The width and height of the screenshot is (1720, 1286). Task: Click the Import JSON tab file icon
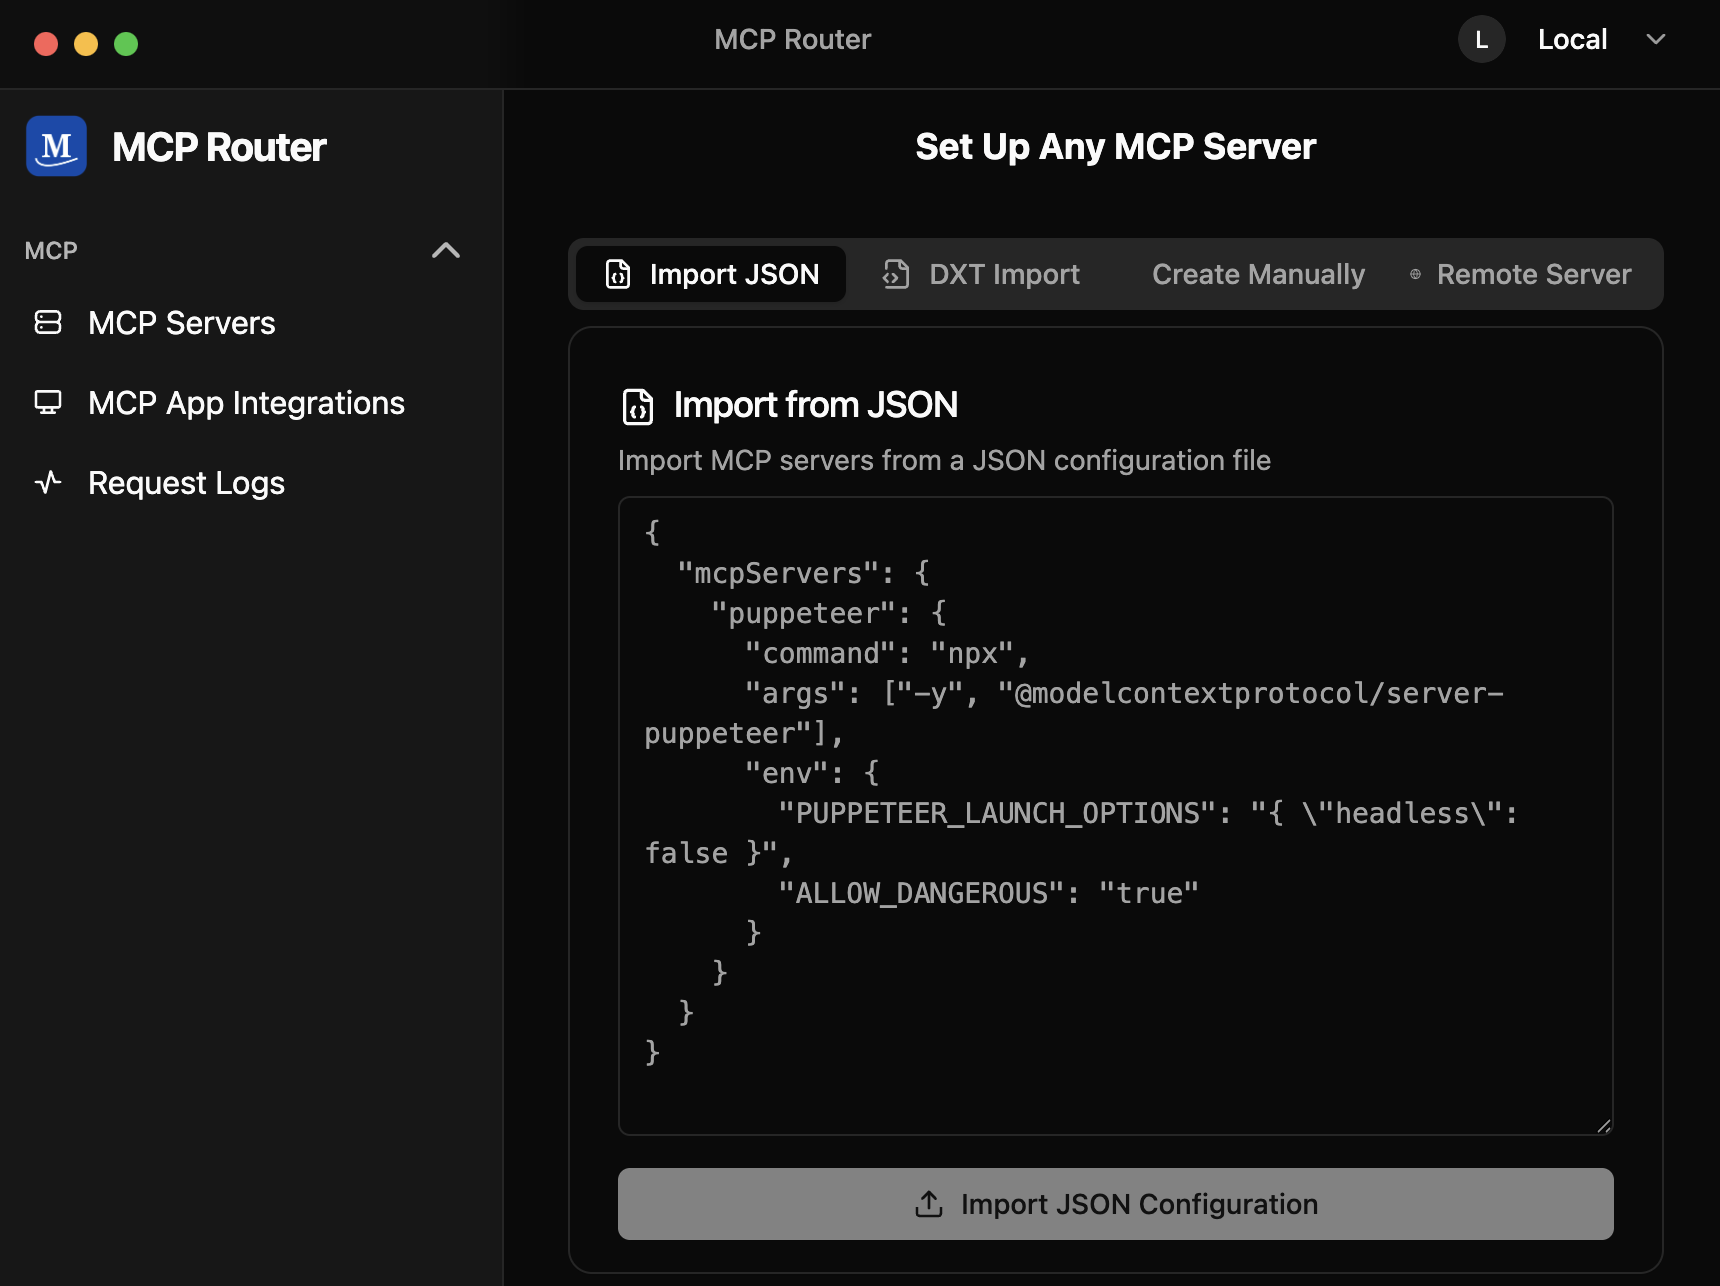tap(618, 274)
